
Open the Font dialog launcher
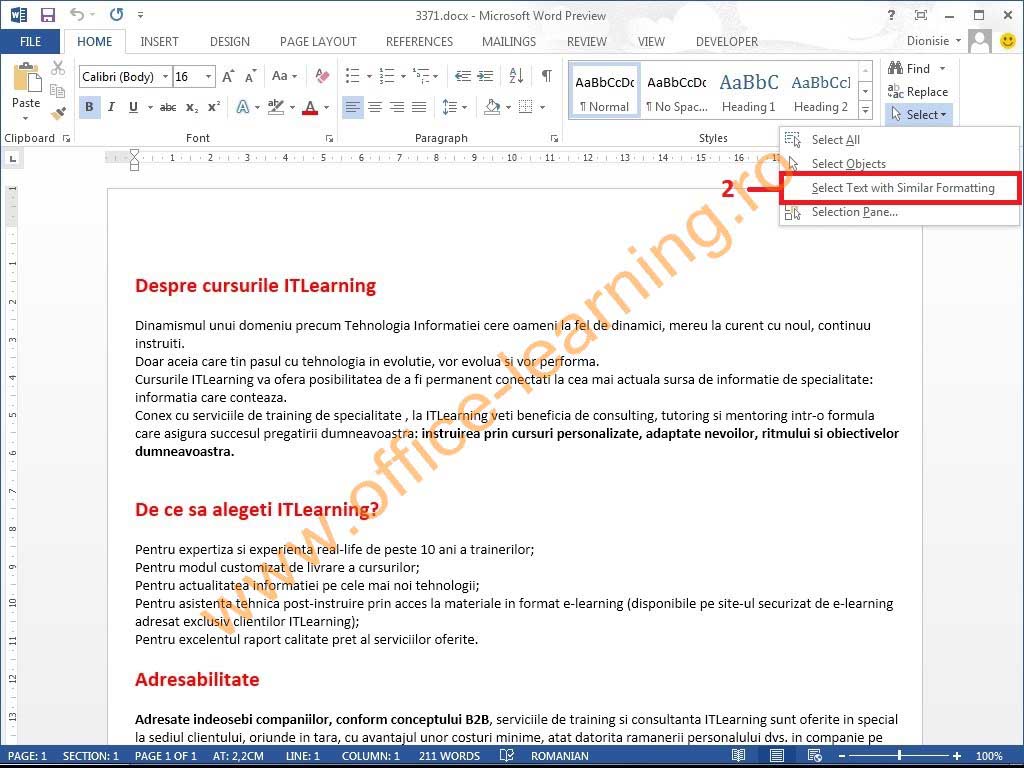click(x=329, y=138)
